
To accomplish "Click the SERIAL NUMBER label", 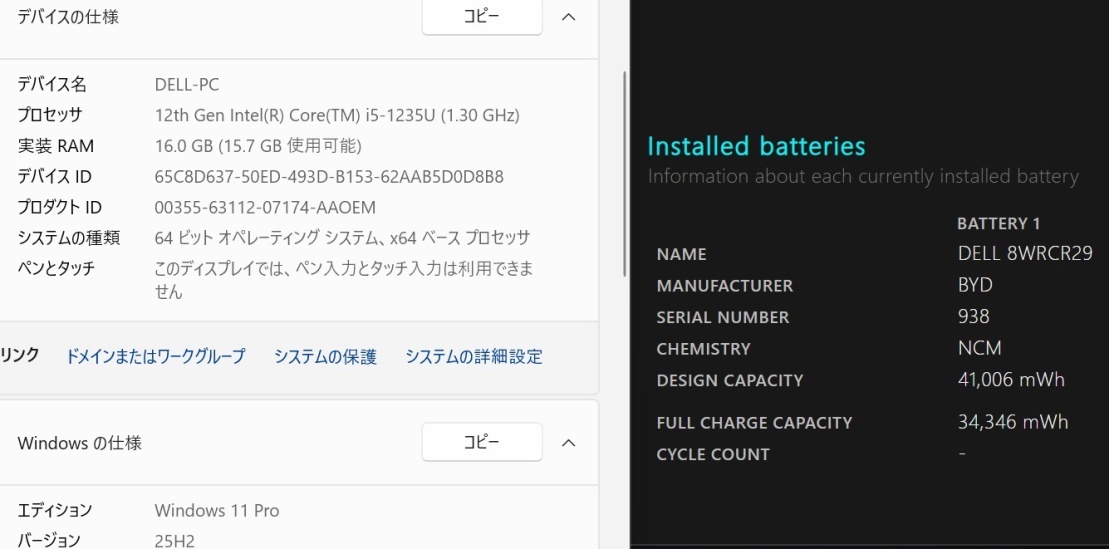I will click(723, 318).
